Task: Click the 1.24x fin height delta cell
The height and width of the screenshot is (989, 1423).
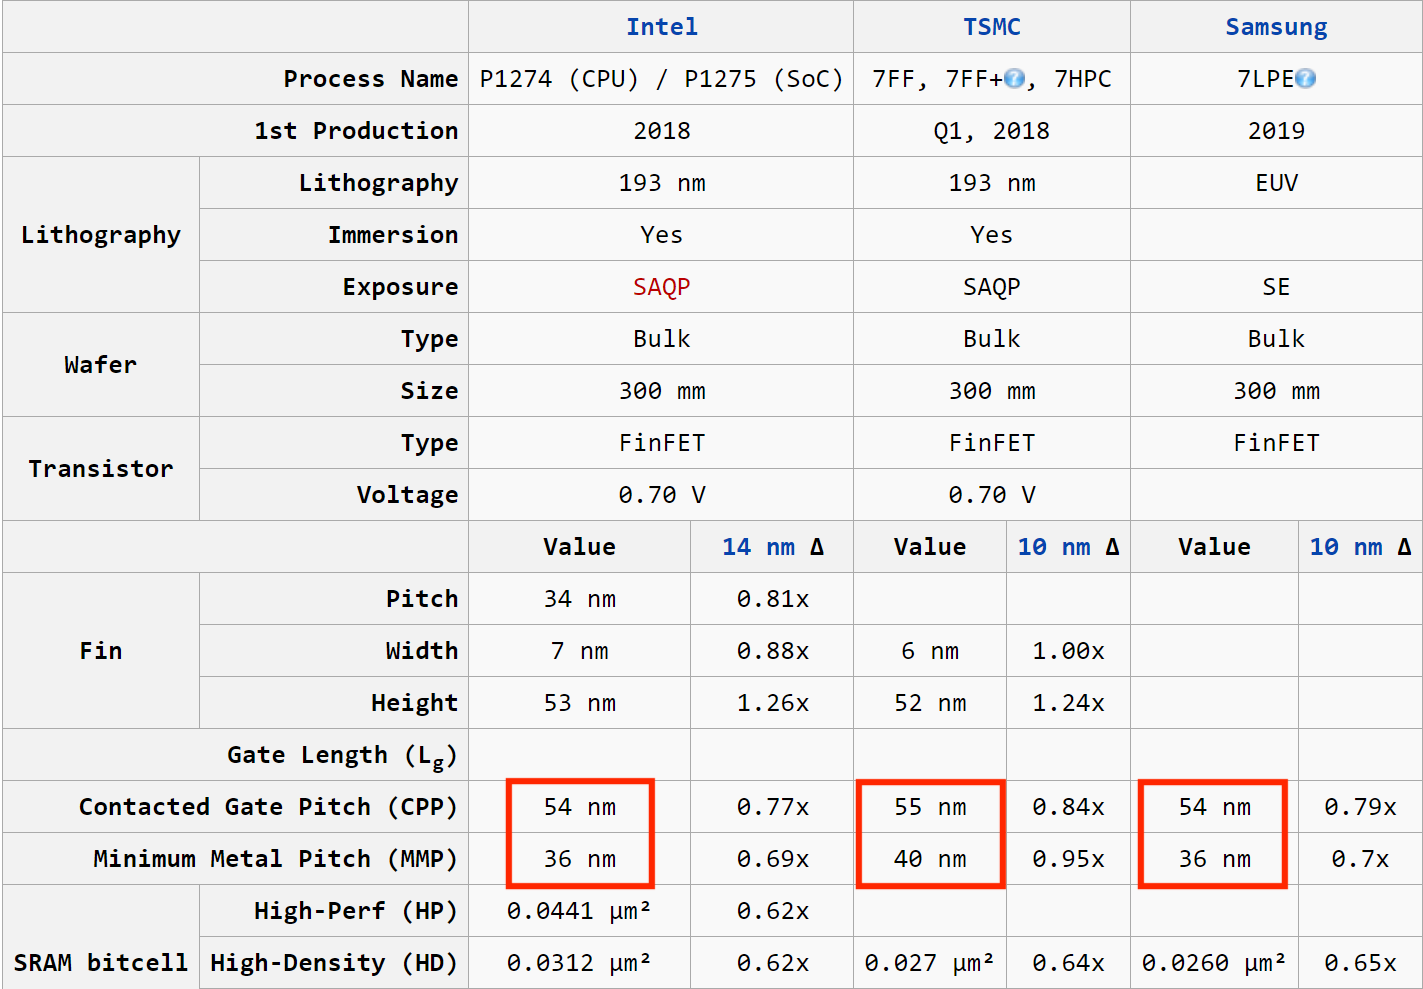Action: (1068, 703)
